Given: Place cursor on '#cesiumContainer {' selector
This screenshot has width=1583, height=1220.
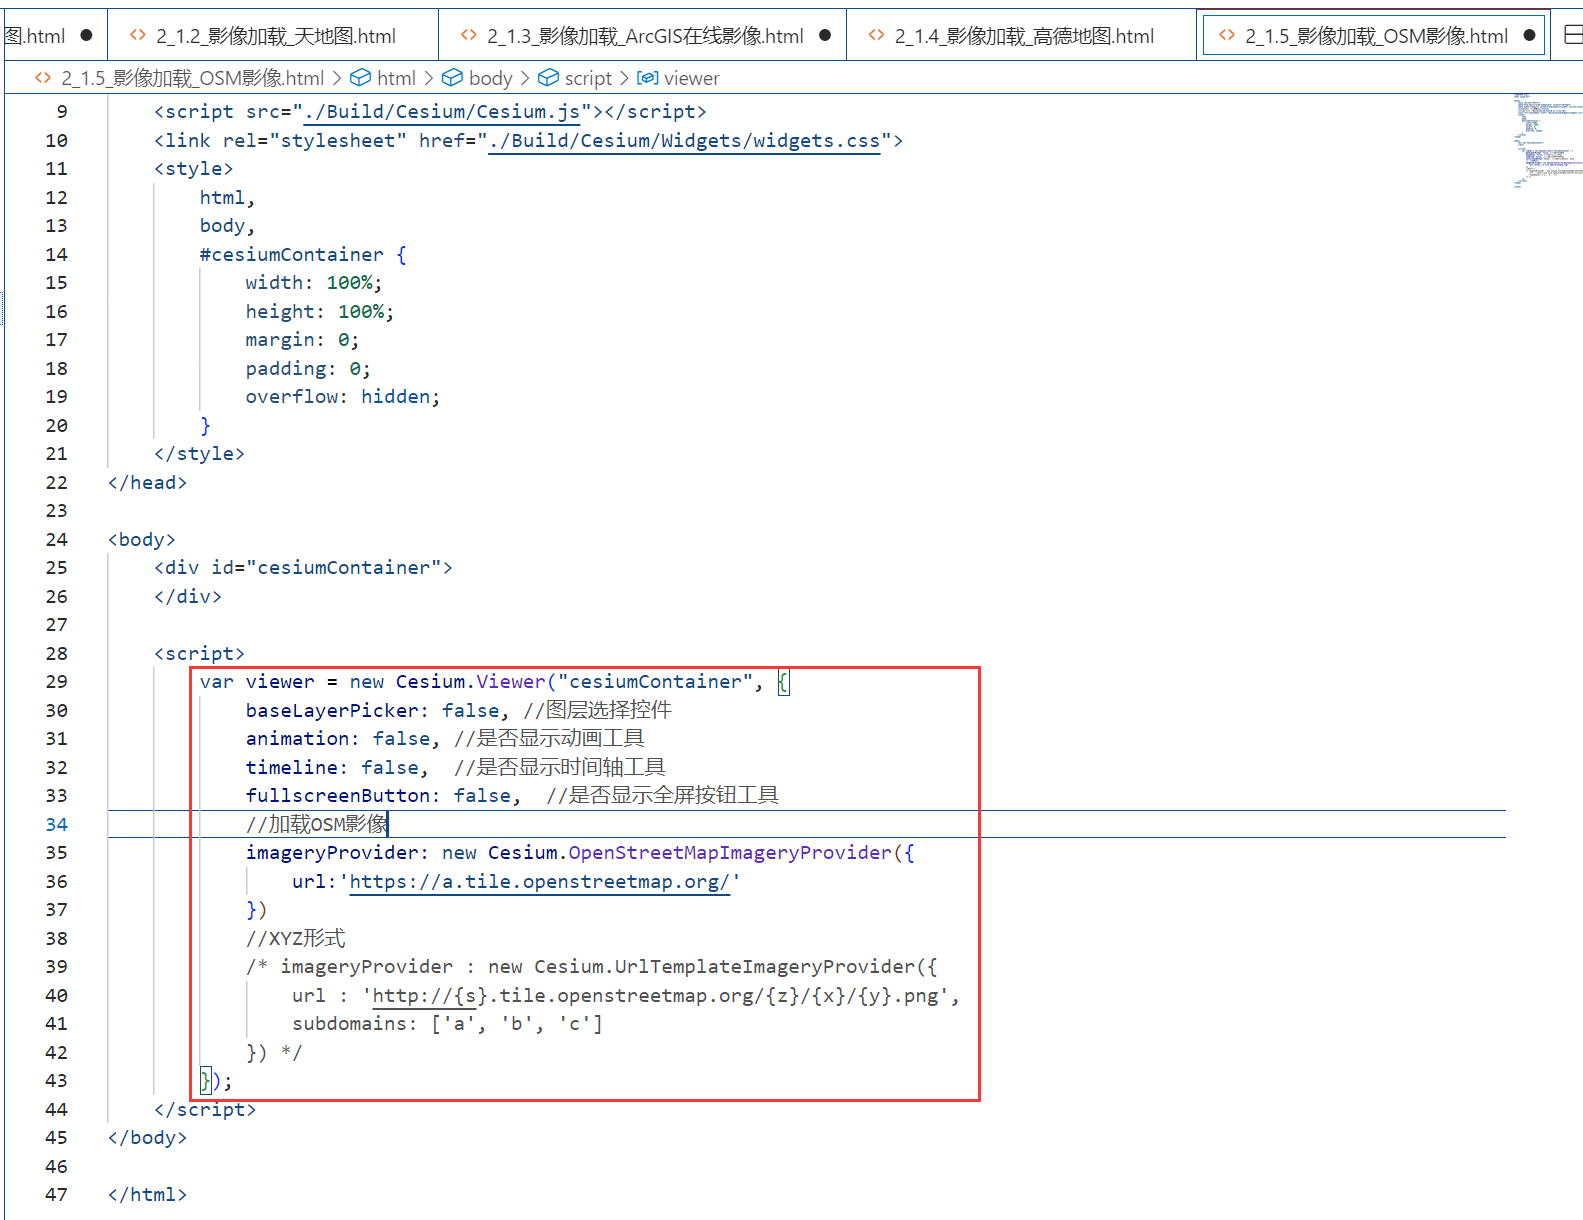Looking at the screenshot, I should point(303,255).
